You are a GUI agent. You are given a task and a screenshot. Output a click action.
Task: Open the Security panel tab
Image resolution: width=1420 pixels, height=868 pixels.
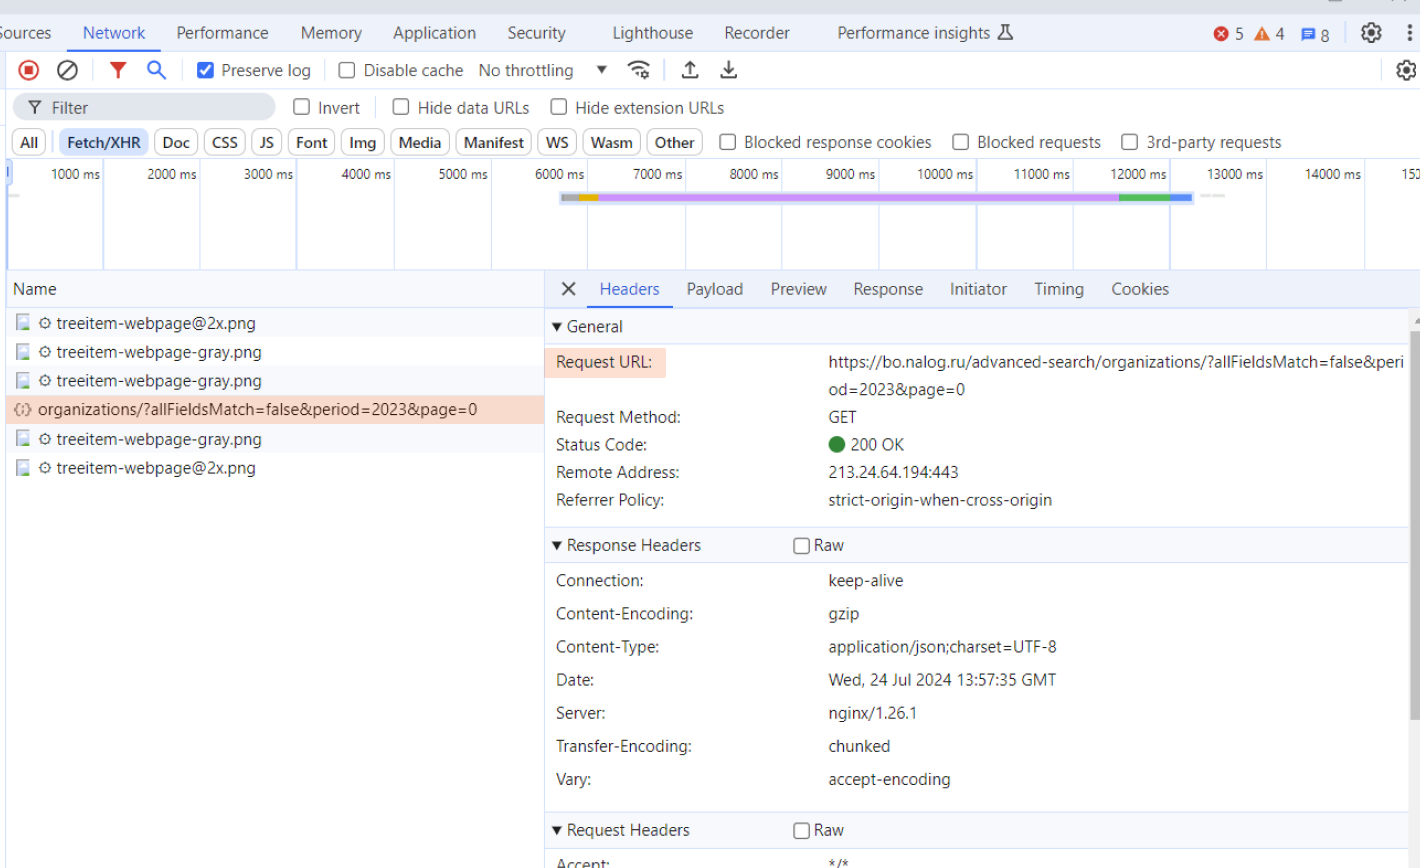pyautogui.click(x=536, y=33)
